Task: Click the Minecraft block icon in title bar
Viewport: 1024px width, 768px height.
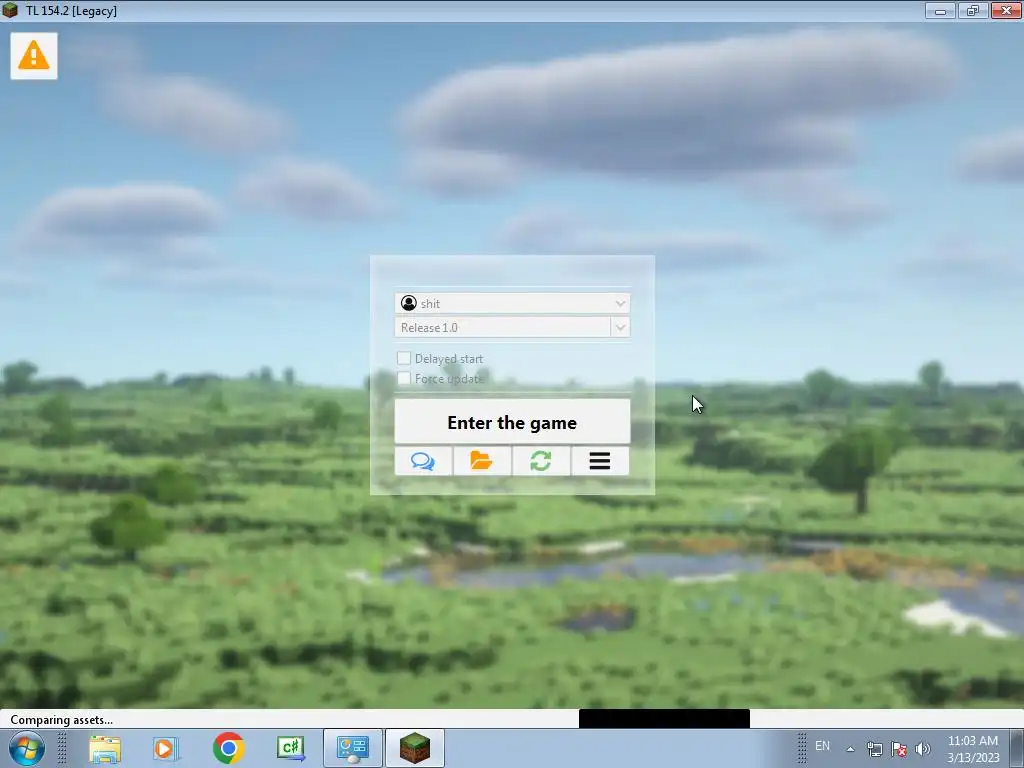Action: click(x=10, y=10)
